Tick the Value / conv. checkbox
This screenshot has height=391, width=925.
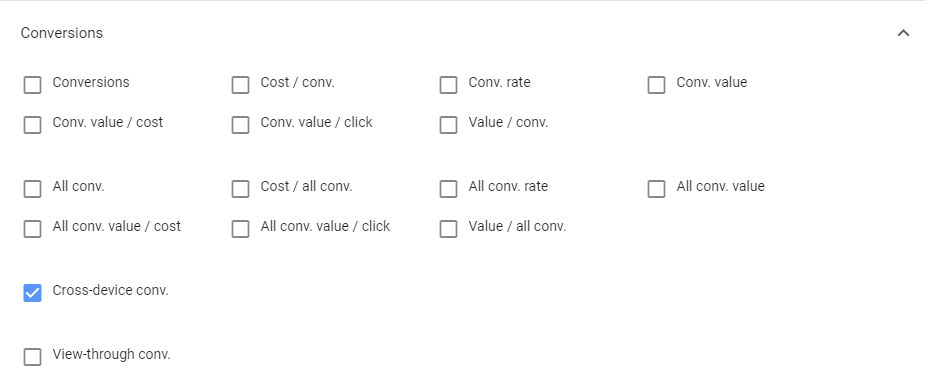[448, 125]
